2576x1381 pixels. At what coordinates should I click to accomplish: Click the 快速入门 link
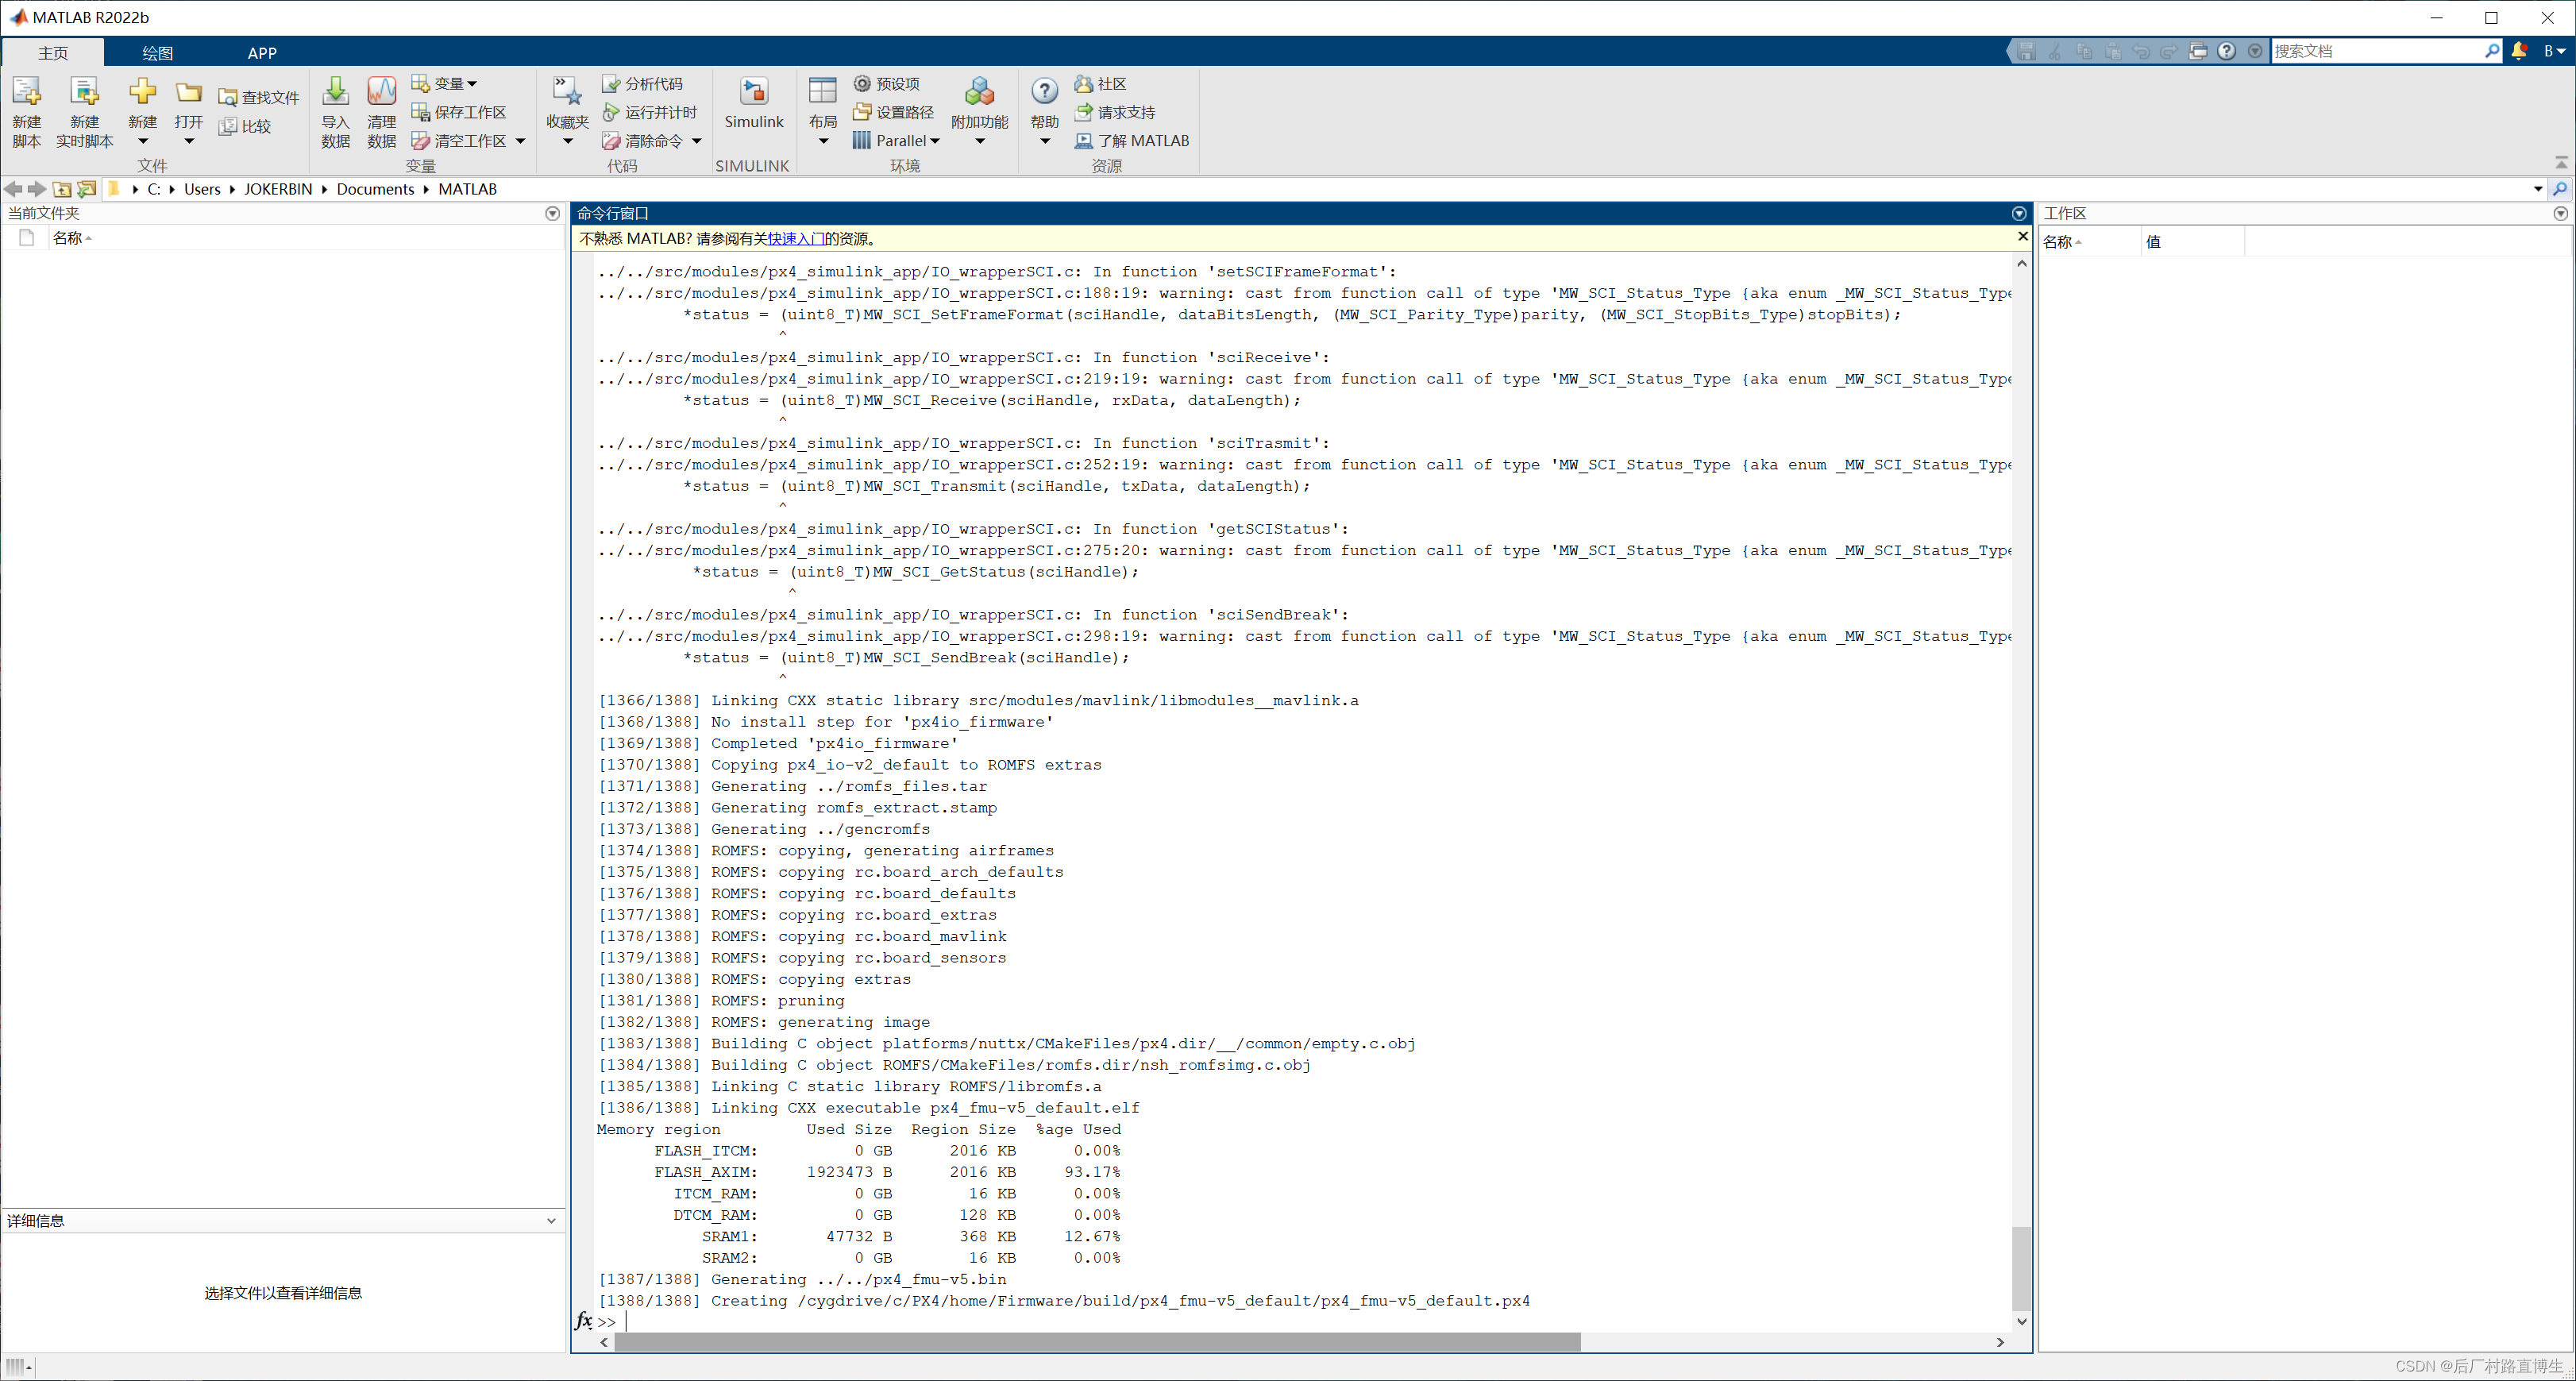pos(796,239)
